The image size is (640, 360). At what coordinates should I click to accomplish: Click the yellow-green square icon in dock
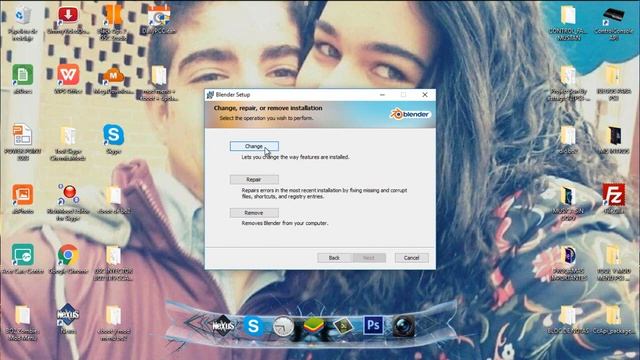(x=343, y=327)
